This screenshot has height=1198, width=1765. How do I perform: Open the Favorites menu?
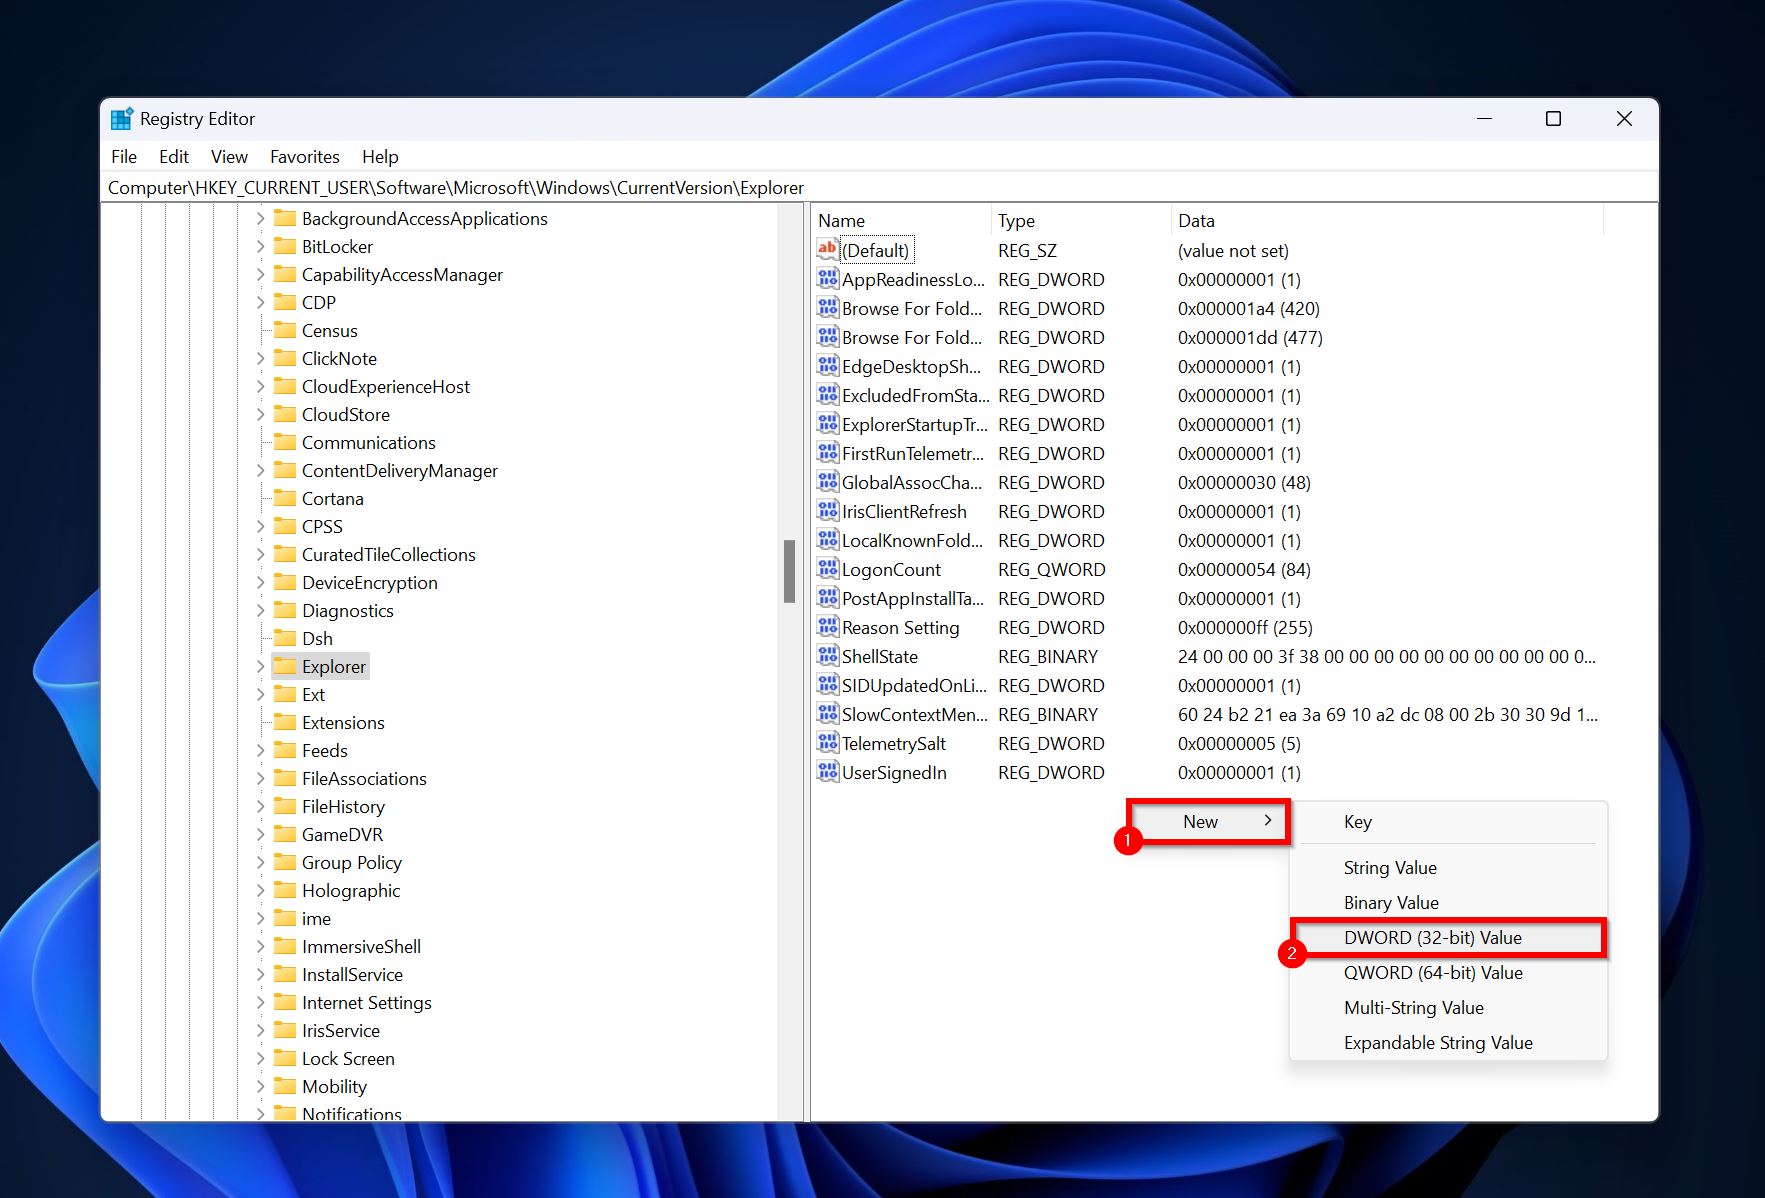coord(305,157)
